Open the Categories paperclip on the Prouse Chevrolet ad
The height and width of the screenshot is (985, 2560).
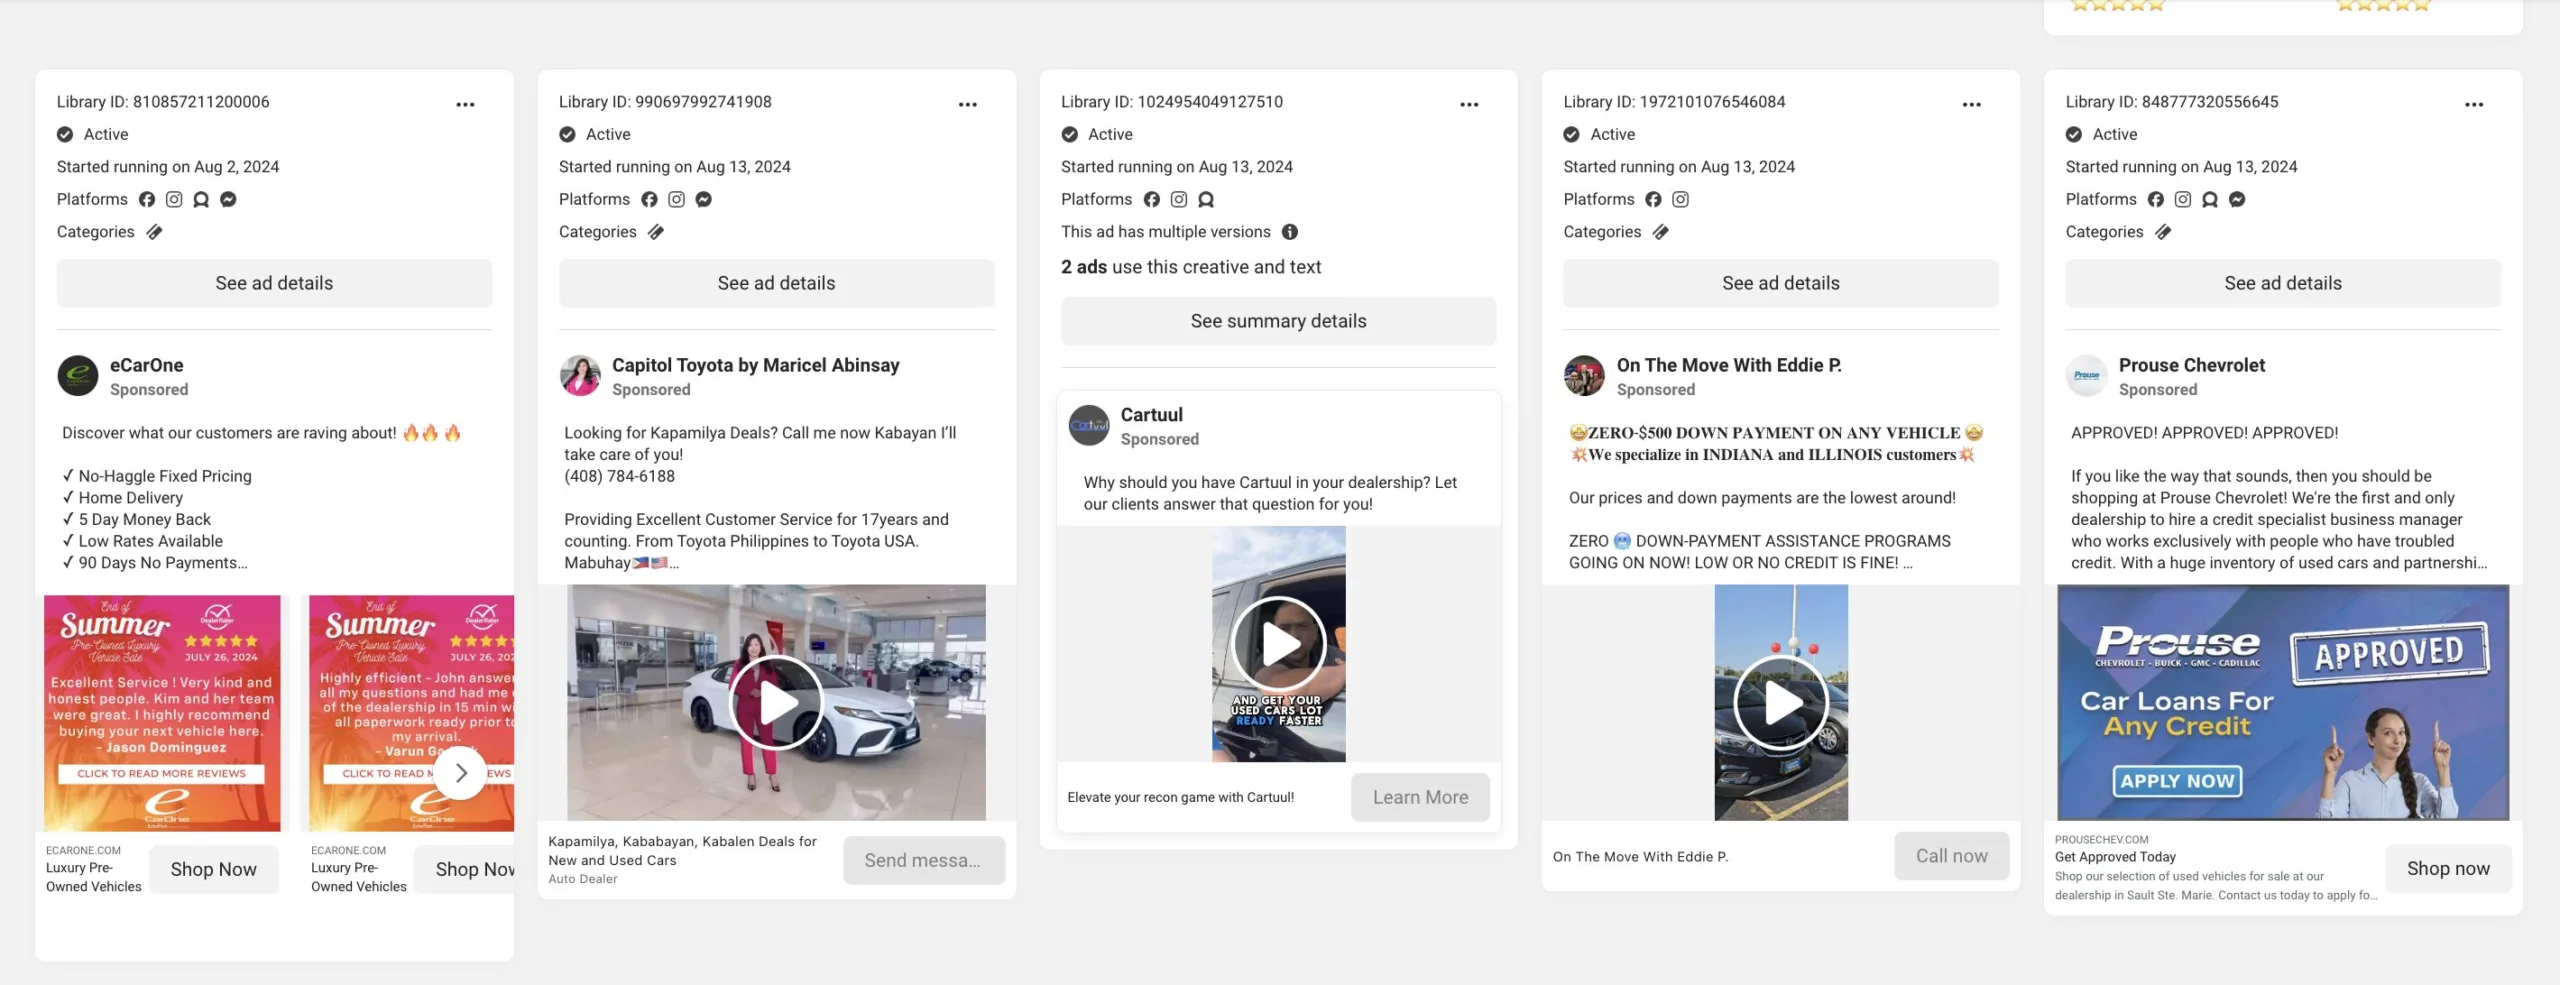(x=2162, y=231)
